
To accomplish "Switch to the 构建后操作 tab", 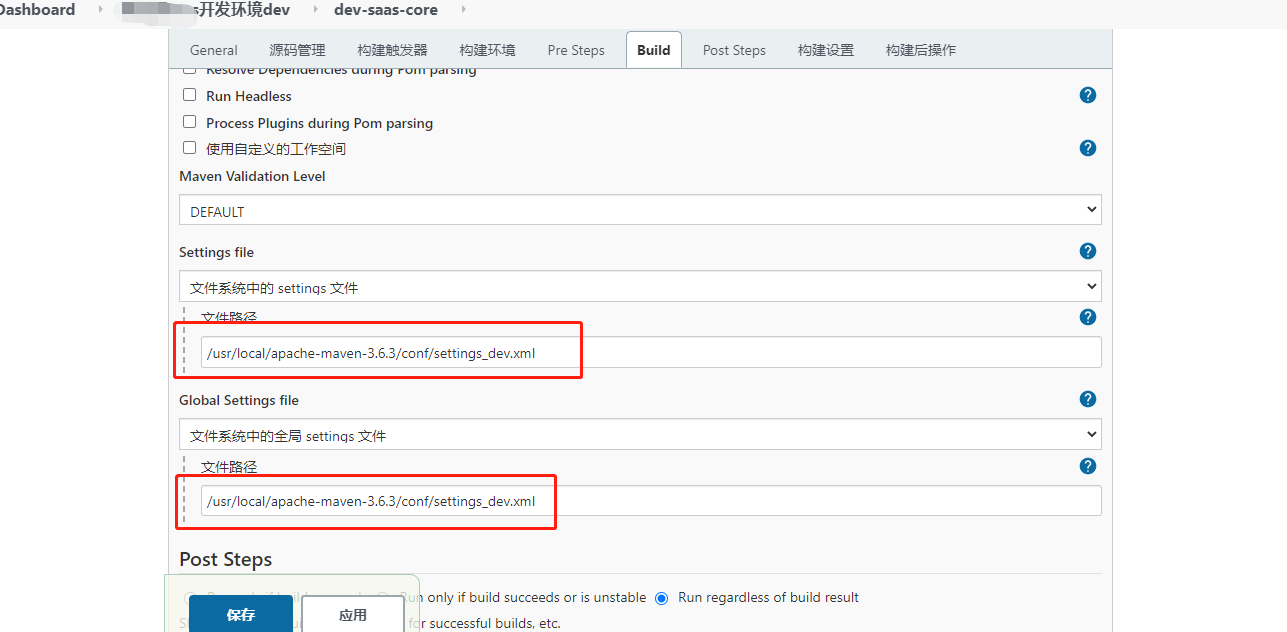I will tap(921, 50).
